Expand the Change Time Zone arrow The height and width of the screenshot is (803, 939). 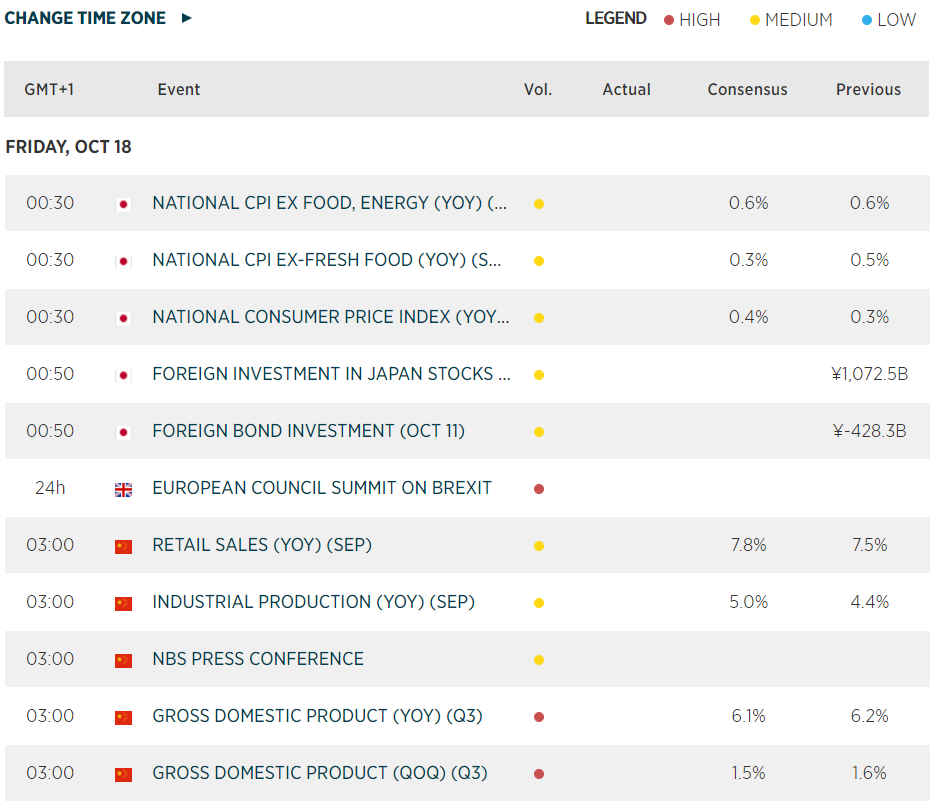(187, 18)
